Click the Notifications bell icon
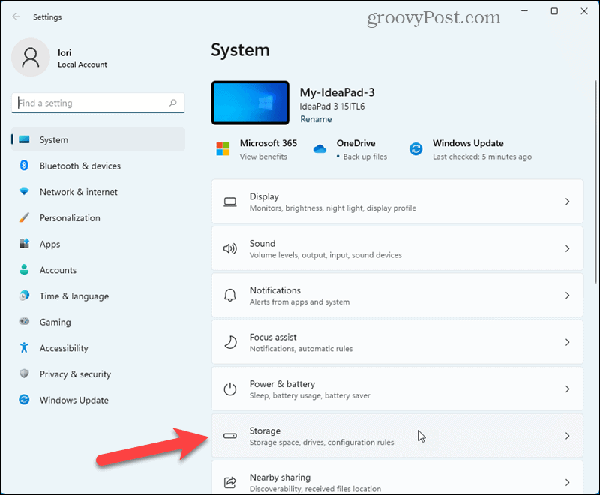Viewport: 600px width, 495px height. pos(230,296)
